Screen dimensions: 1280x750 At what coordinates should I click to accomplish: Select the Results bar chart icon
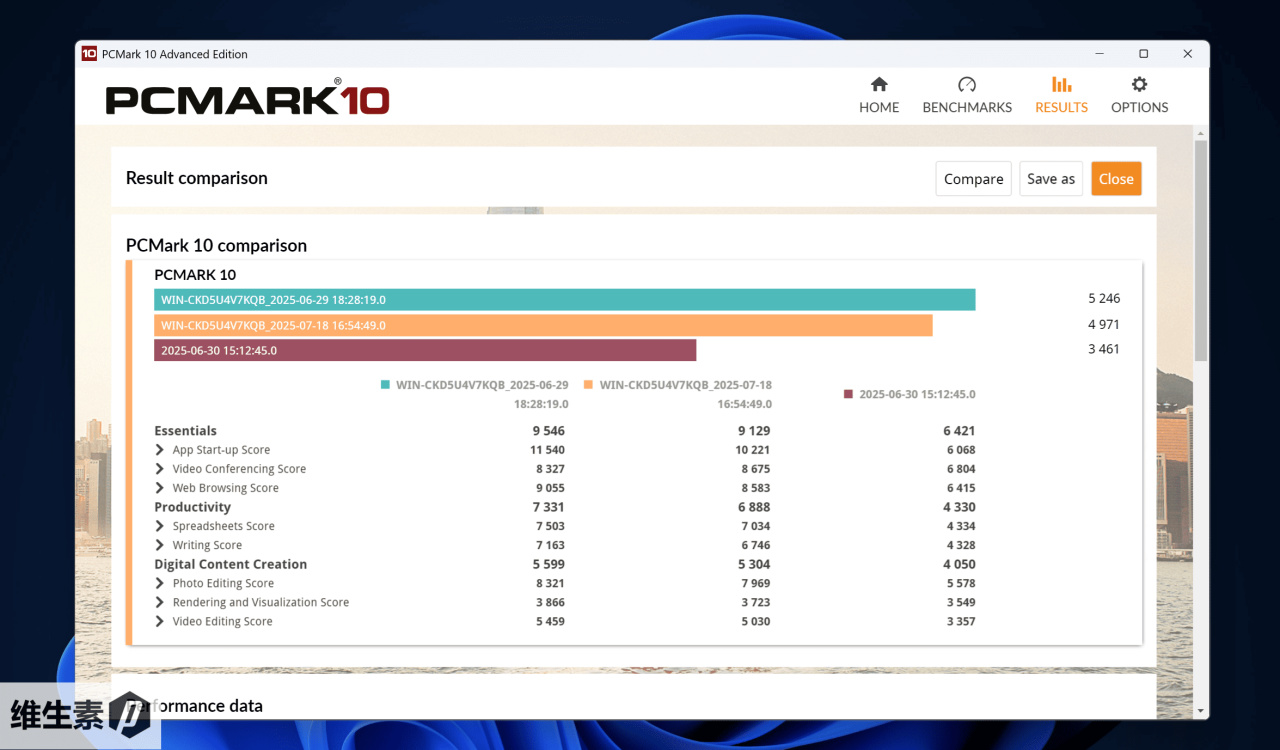[1061, 85]
